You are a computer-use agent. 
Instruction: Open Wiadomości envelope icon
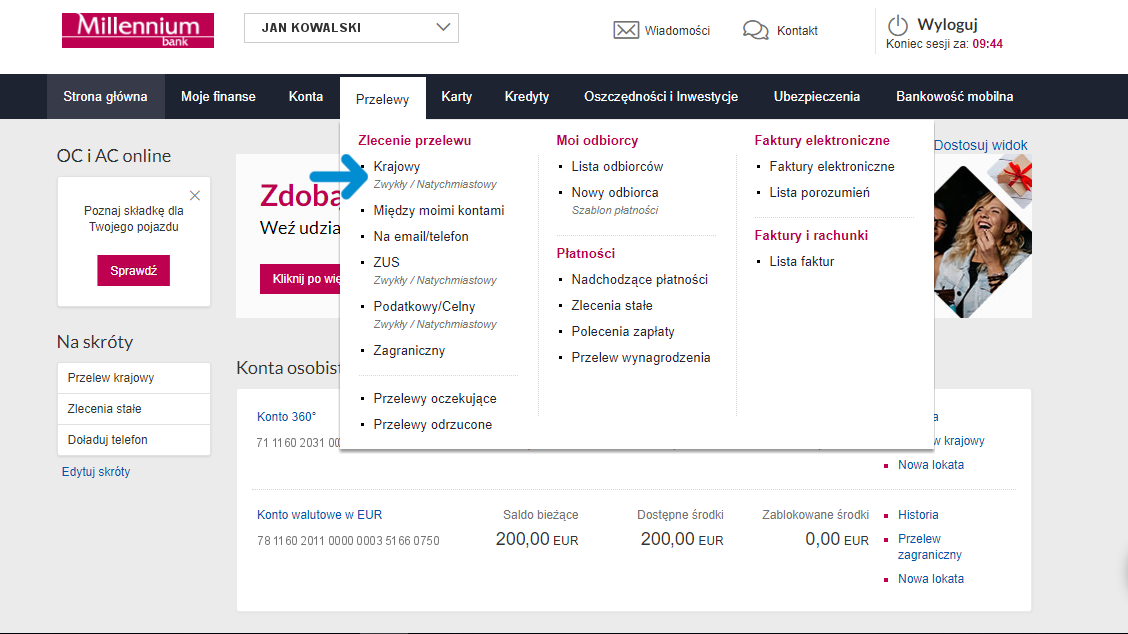(626, 30)
